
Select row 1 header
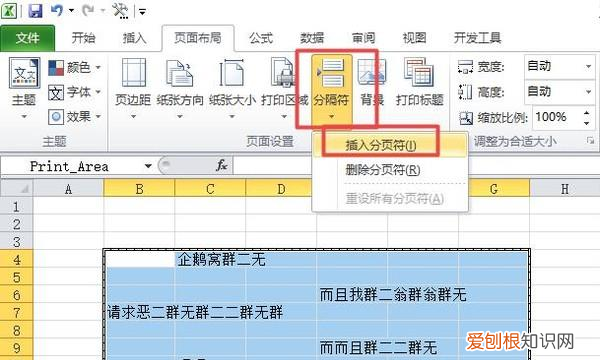[x=16, y=207]
